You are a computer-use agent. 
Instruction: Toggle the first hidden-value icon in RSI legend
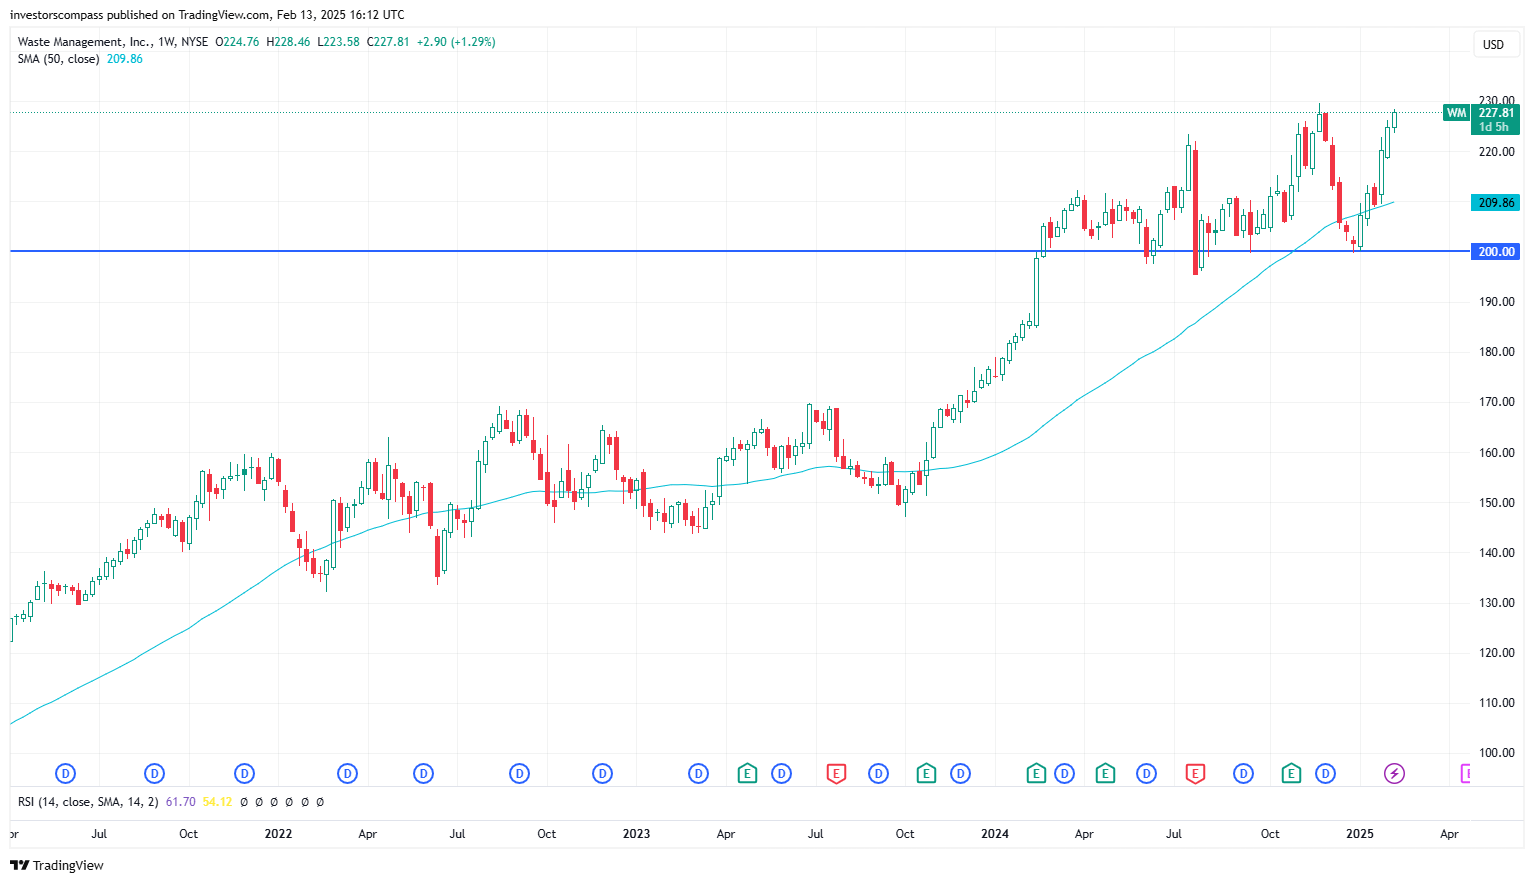point(244,802)
